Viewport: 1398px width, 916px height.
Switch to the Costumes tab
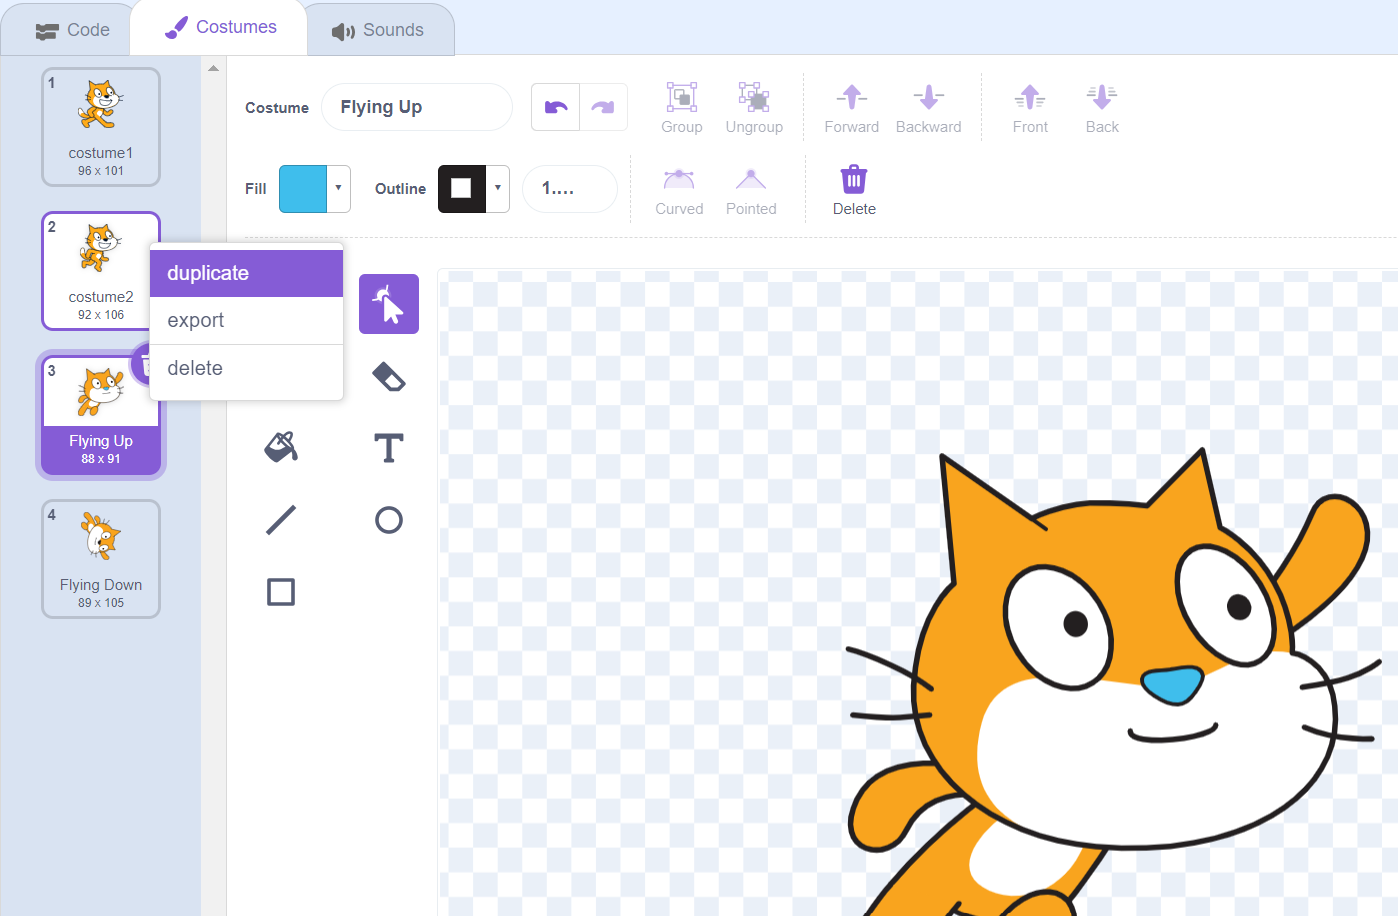click(220, 27)
